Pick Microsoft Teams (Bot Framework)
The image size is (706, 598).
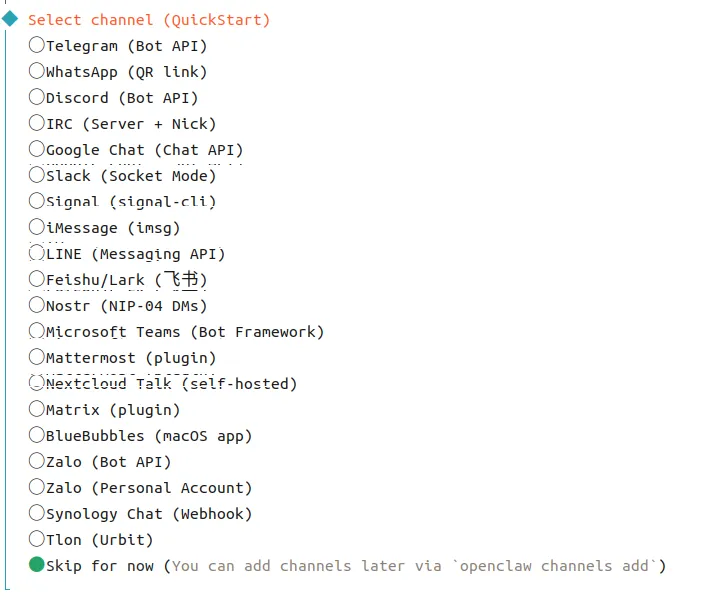(x=37, y=331)
